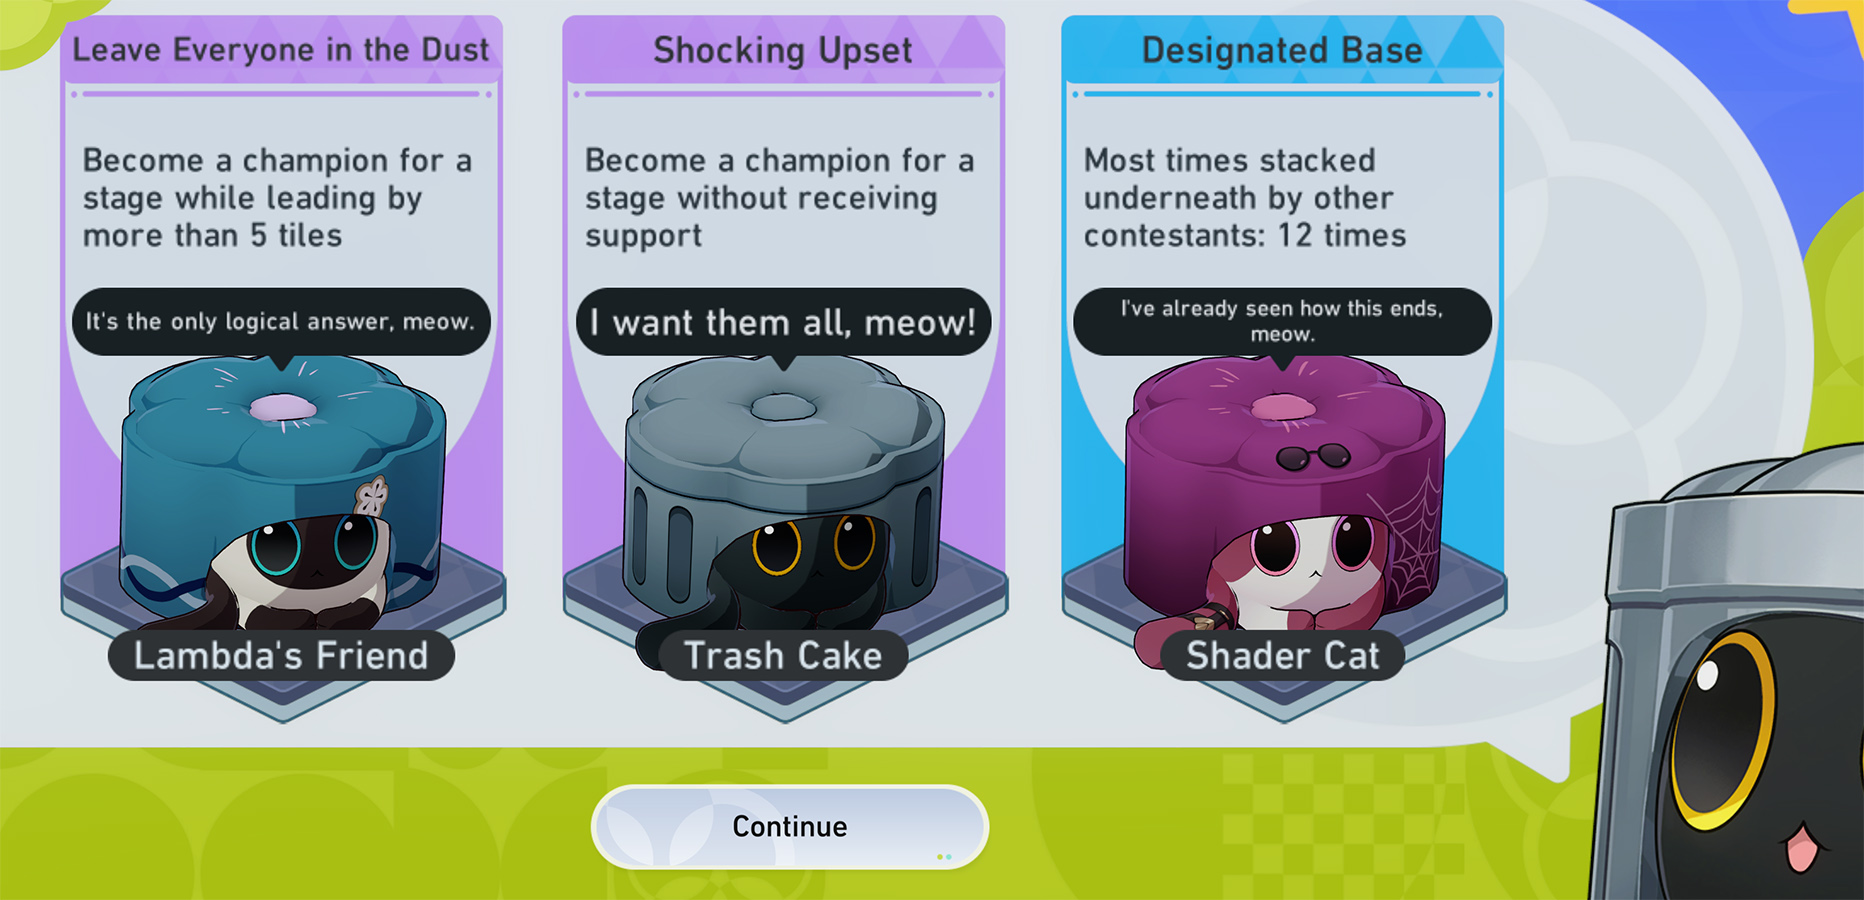Click the sunglasses on Shader Cat's cake
The image size is (1864, 900).
(x=1313, y=457)
